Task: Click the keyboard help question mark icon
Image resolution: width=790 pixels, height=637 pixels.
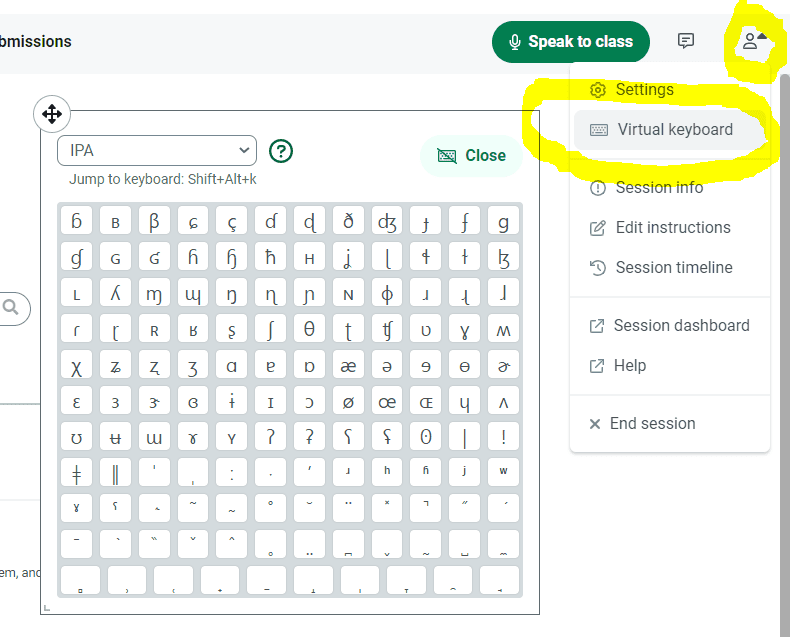Action: point(282,151)
